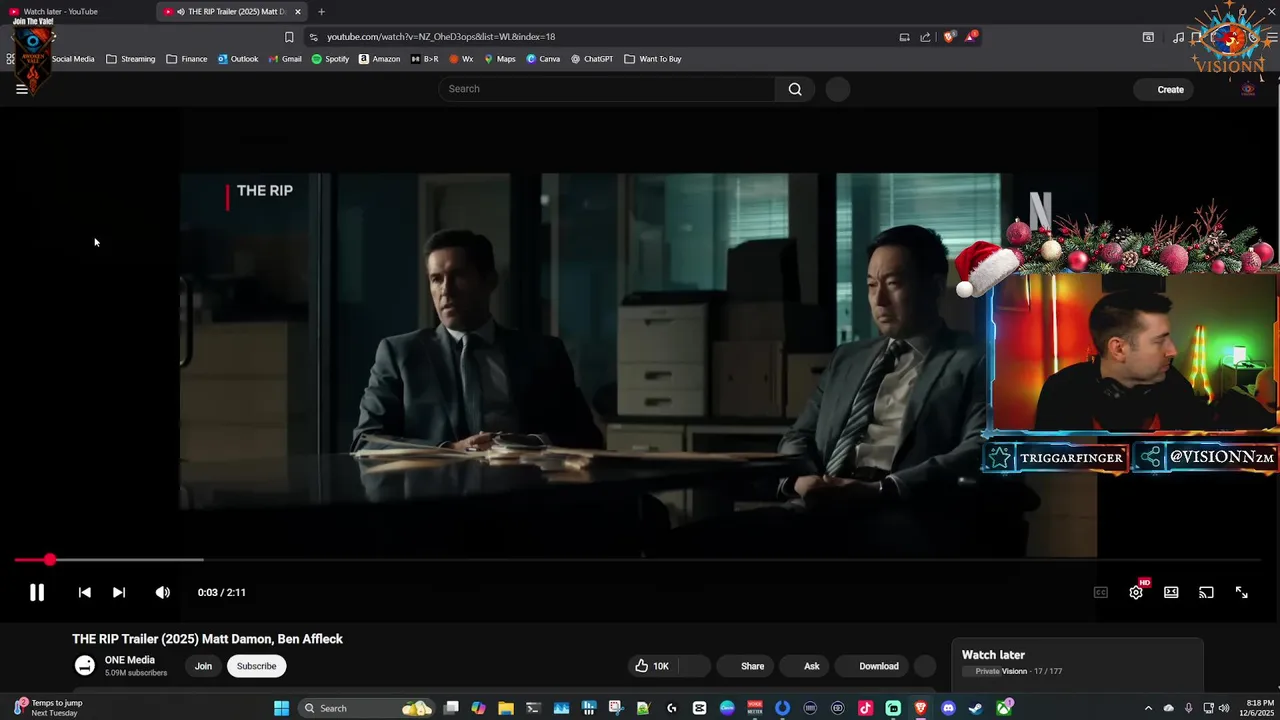1280x720 pixels.
Task: Open the Gmail bookmark
Action: tap(285, 59)
